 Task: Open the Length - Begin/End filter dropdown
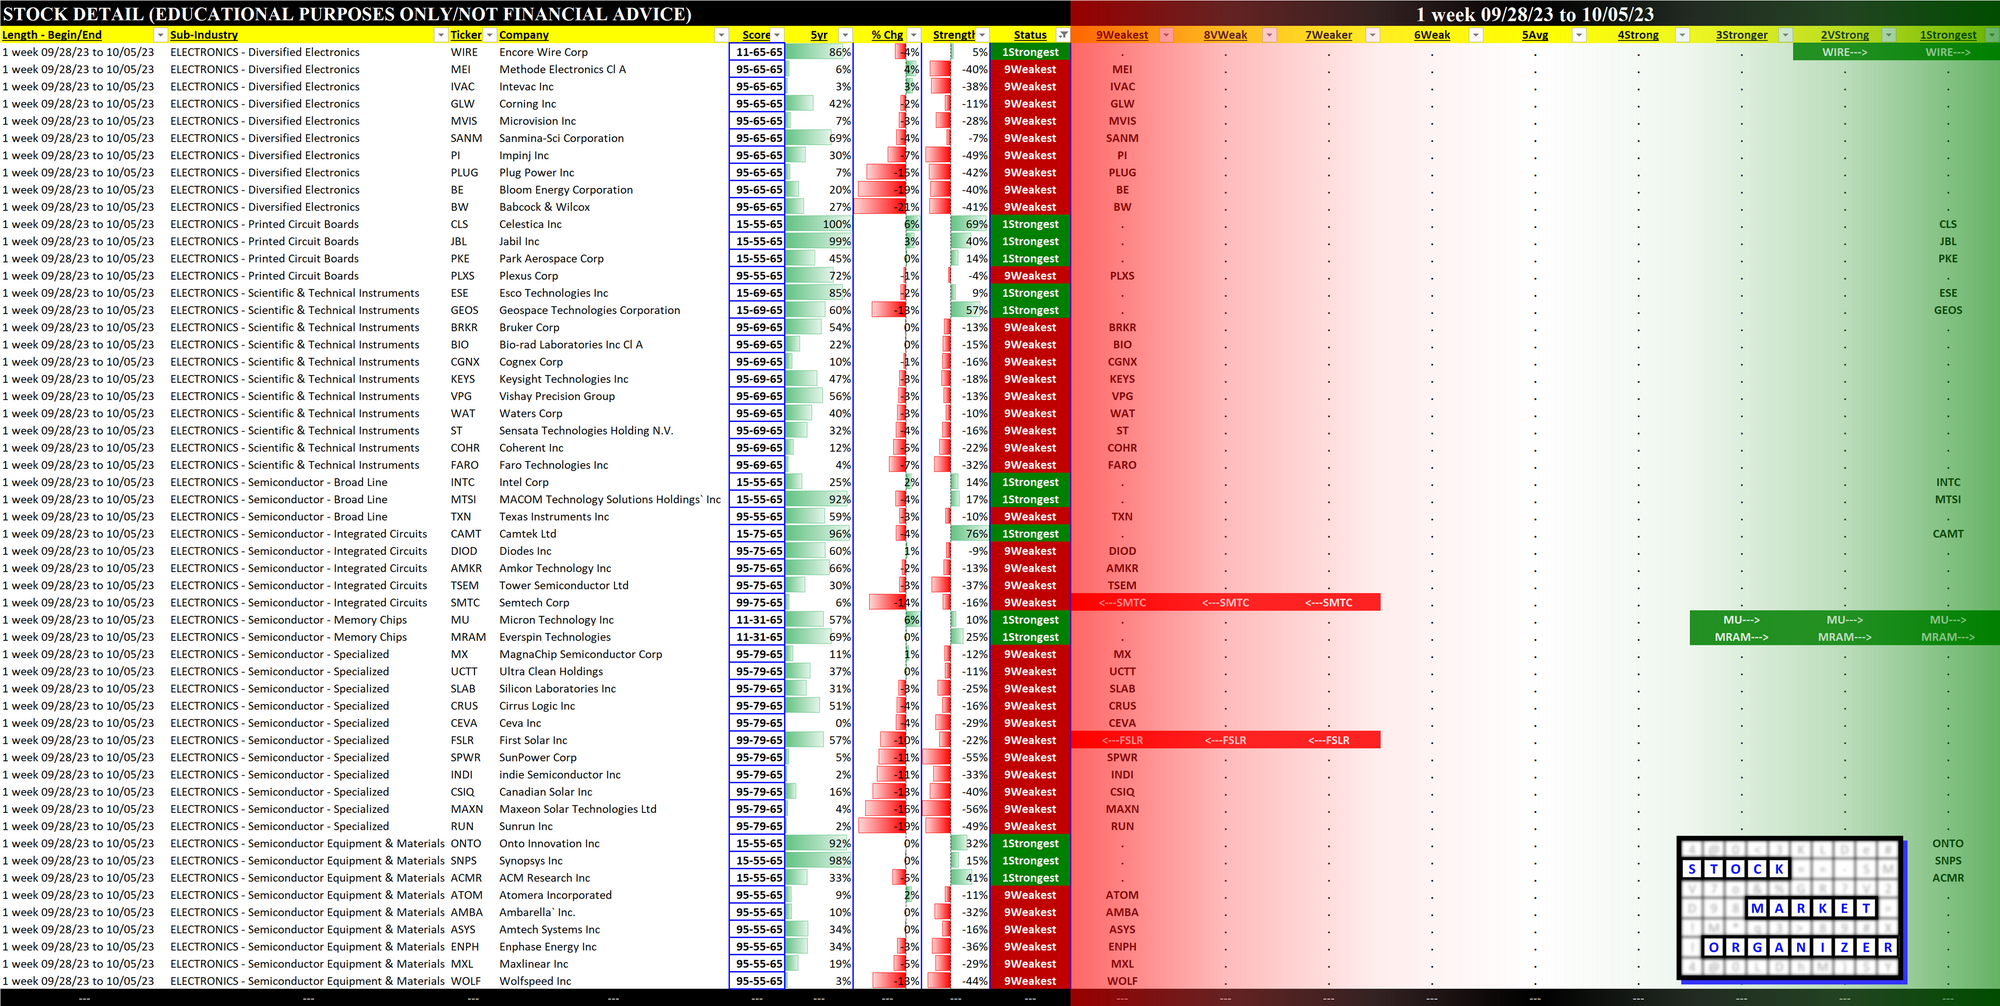pos(160,35)
